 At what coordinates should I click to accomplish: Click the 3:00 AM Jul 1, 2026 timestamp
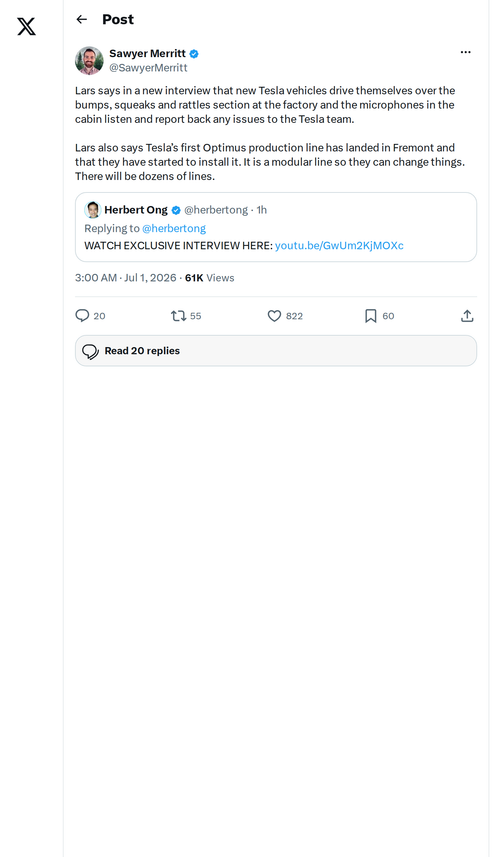(x=126, y=278)
